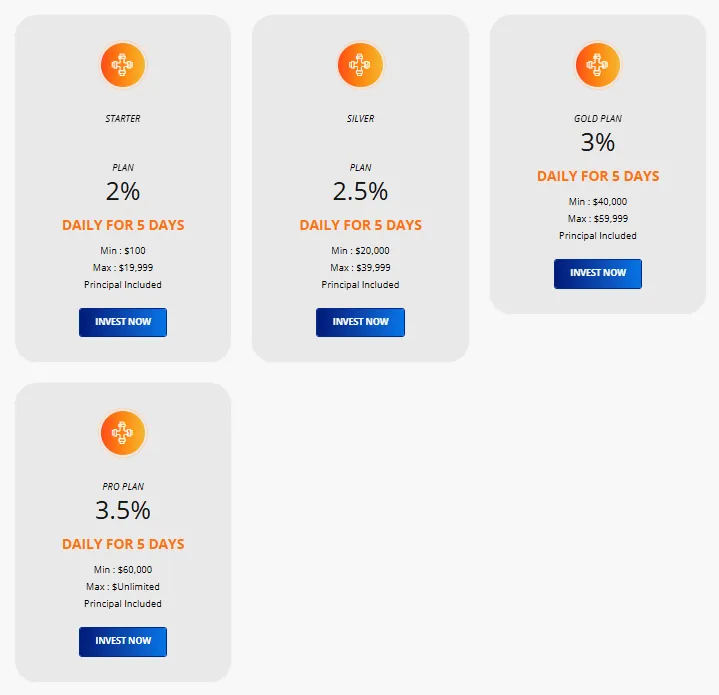Click the Gold Plan's Daily For 5 Days heading

(598, 176)
